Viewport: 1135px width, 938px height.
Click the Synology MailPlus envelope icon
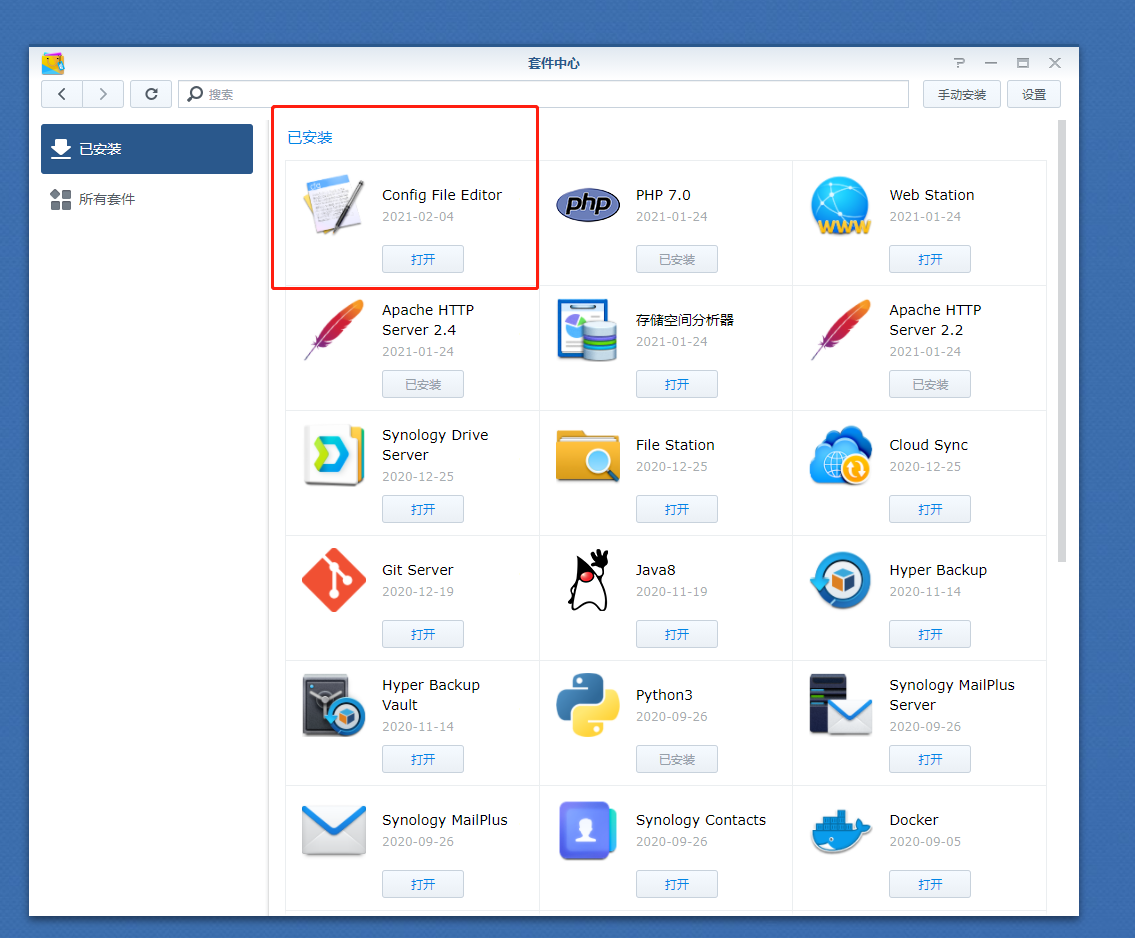tap(334, 830)
